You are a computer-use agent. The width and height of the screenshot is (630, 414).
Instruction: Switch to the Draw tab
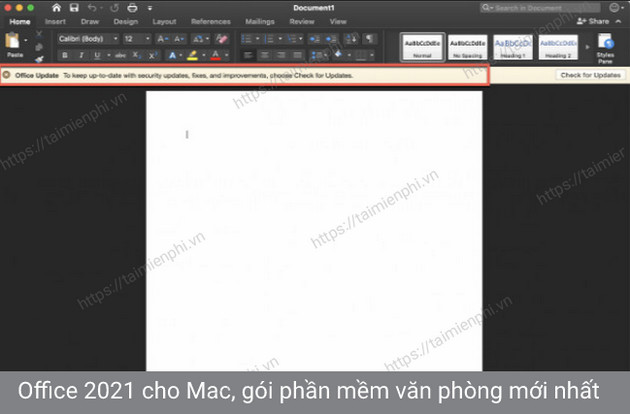(x=90, y=22)
